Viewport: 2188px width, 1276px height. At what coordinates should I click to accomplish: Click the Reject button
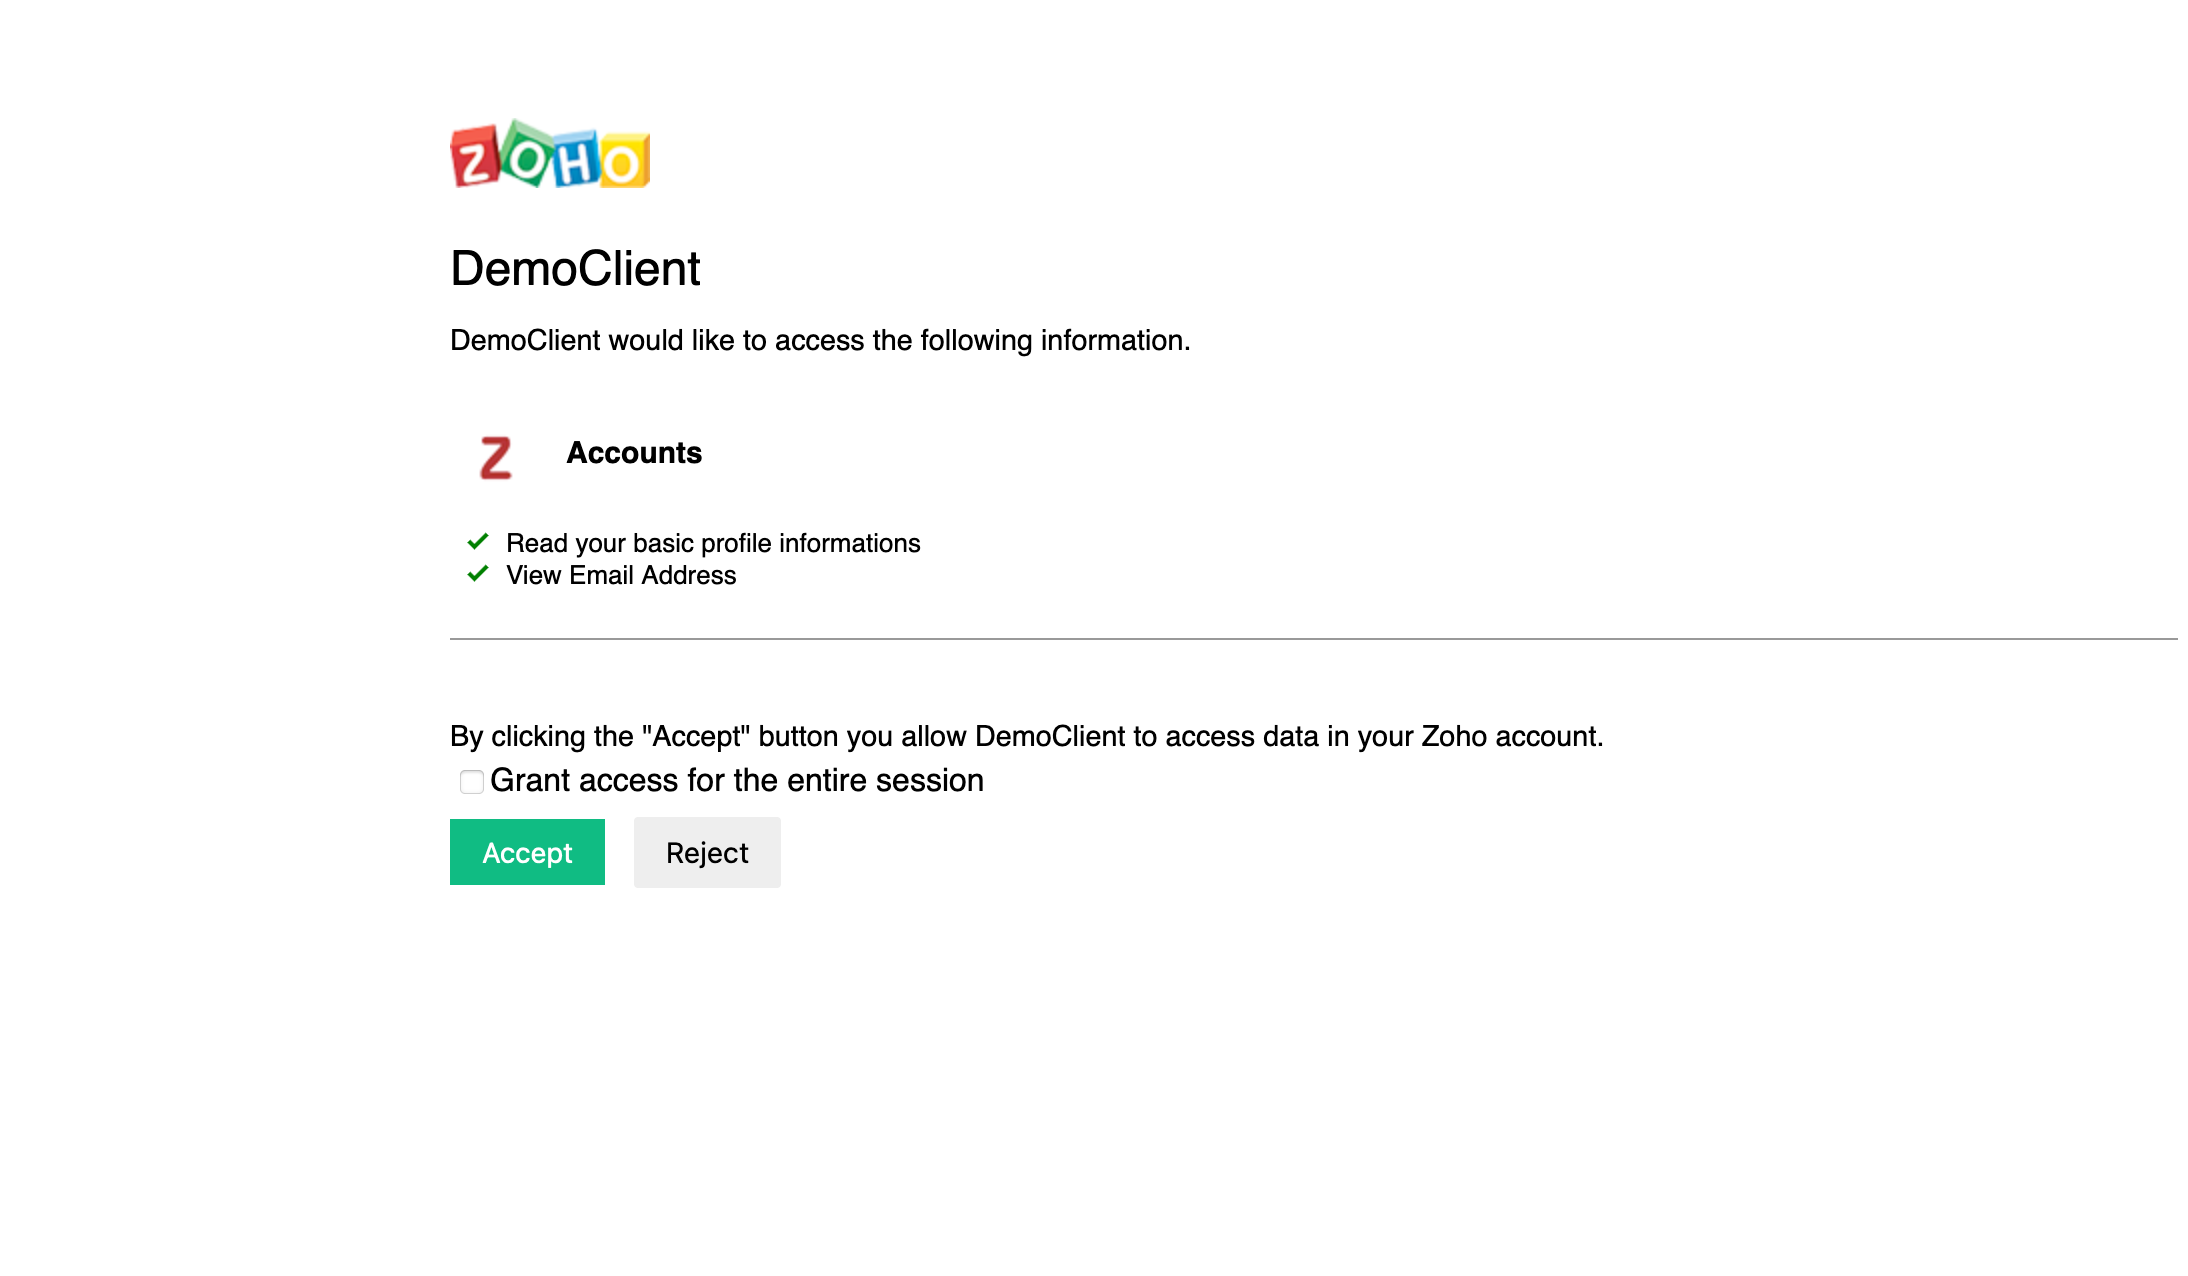tap(706, 852)
